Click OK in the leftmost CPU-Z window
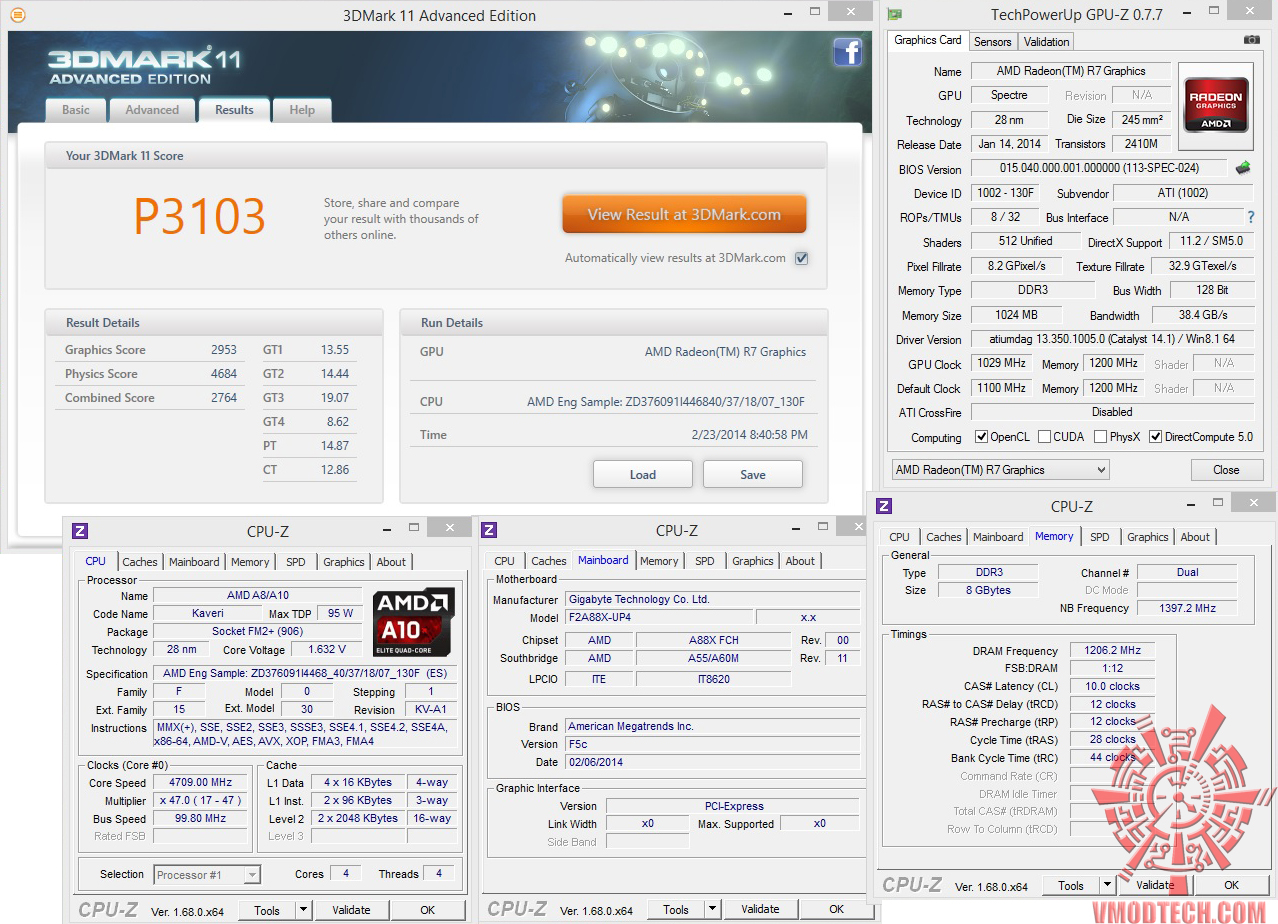 click(x=428, y=910)
